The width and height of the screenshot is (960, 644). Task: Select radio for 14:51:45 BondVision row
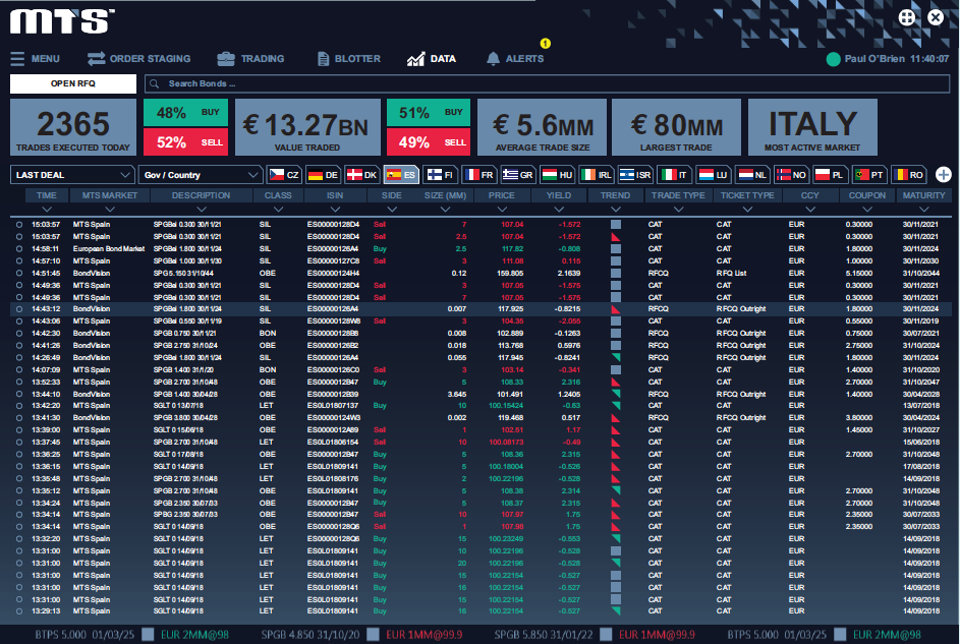pyautogui.click(x=19, y=273)
